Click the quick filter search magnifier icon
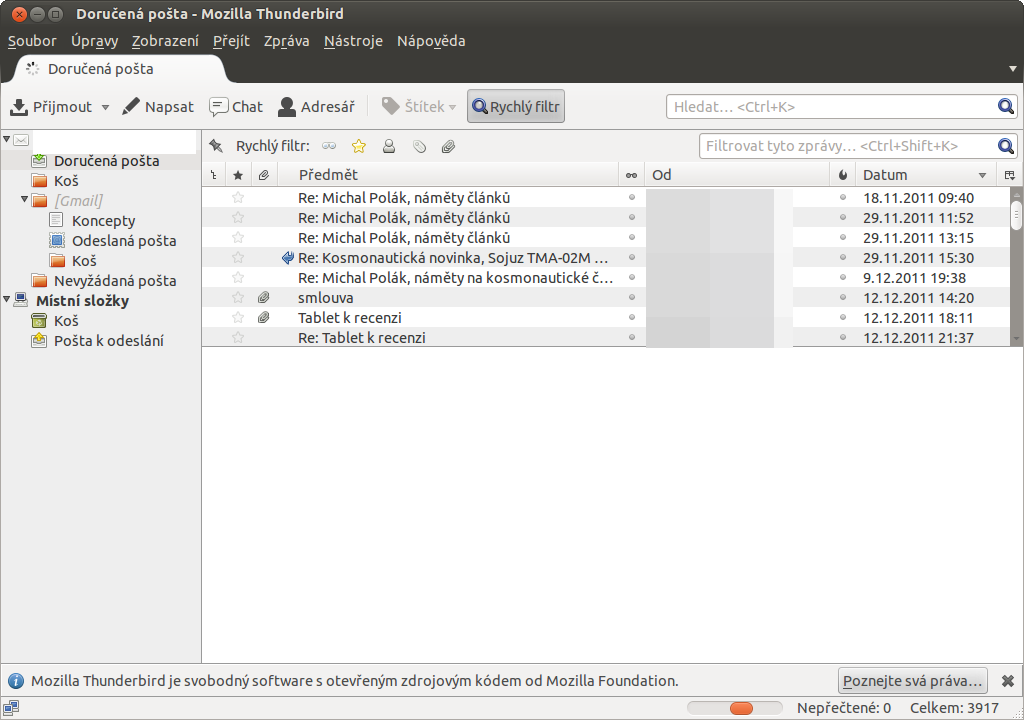 (x=1006, y=146)
